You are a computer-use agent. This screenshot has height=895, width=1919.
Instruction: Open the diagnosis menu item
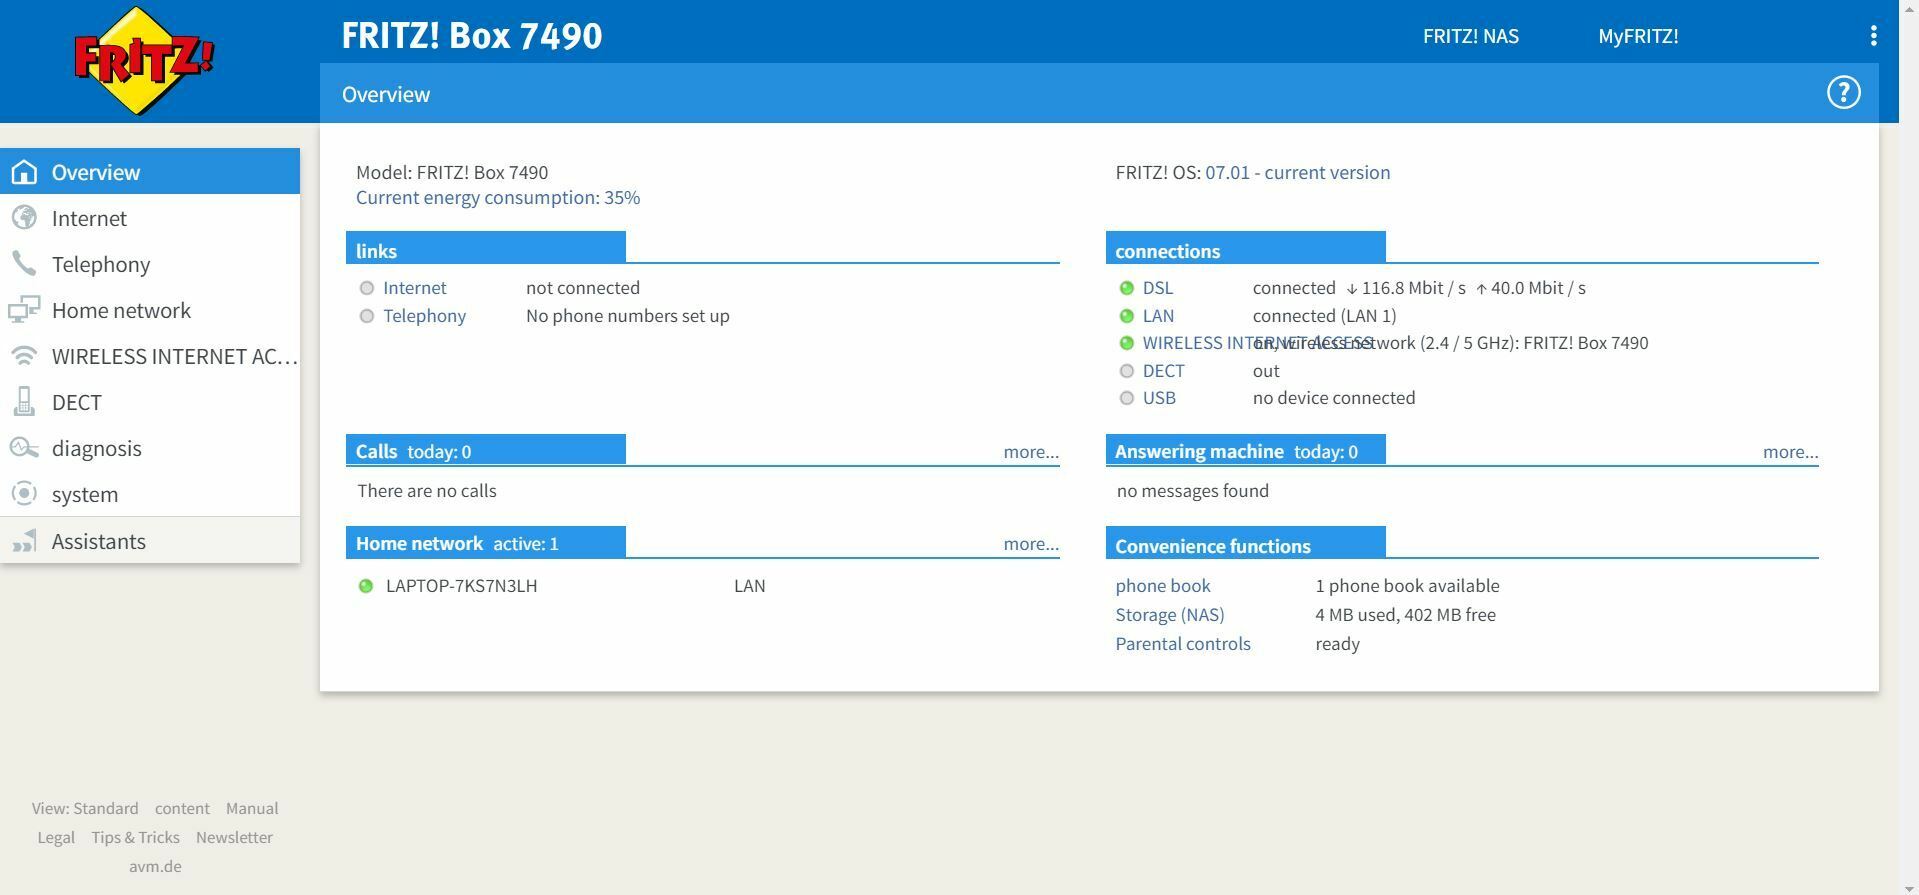coord(150,448)
